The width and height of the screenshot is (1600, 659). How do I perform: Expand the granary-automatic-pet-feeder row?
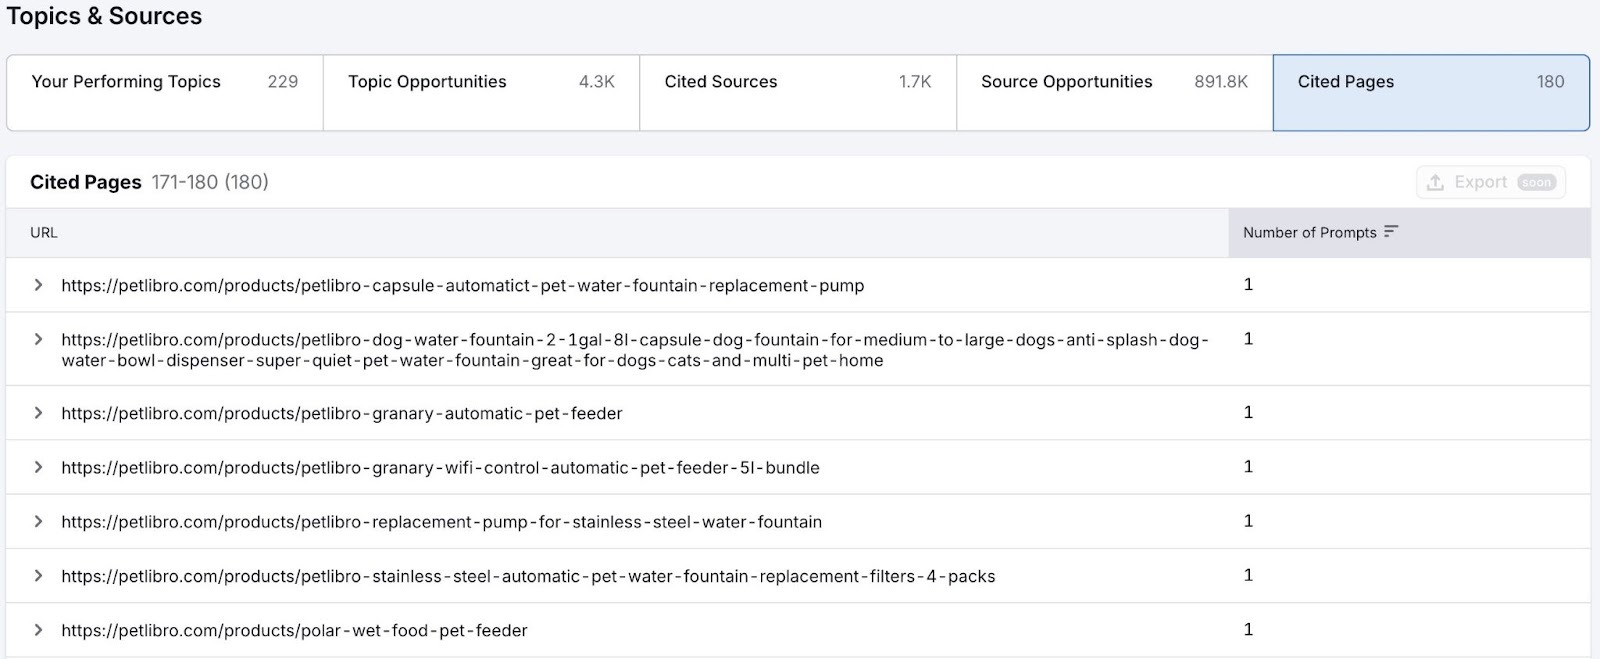pyautogui.click(x=38, y=413)
